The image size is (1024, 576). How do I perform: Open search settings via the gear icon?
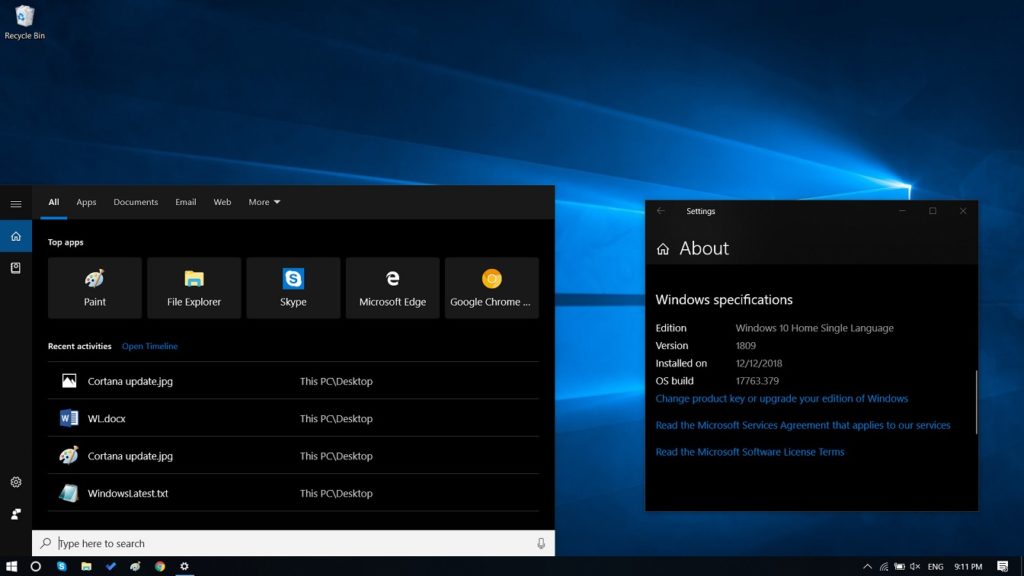15,481
